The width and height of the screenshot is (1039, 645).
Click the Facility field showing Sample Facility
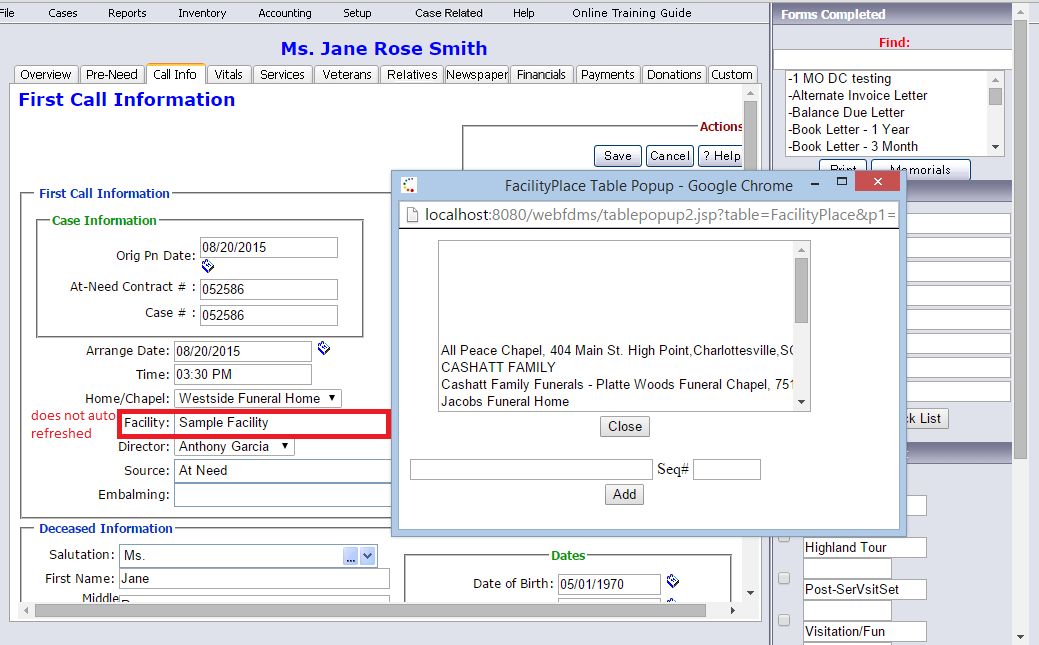click(281, 423)
